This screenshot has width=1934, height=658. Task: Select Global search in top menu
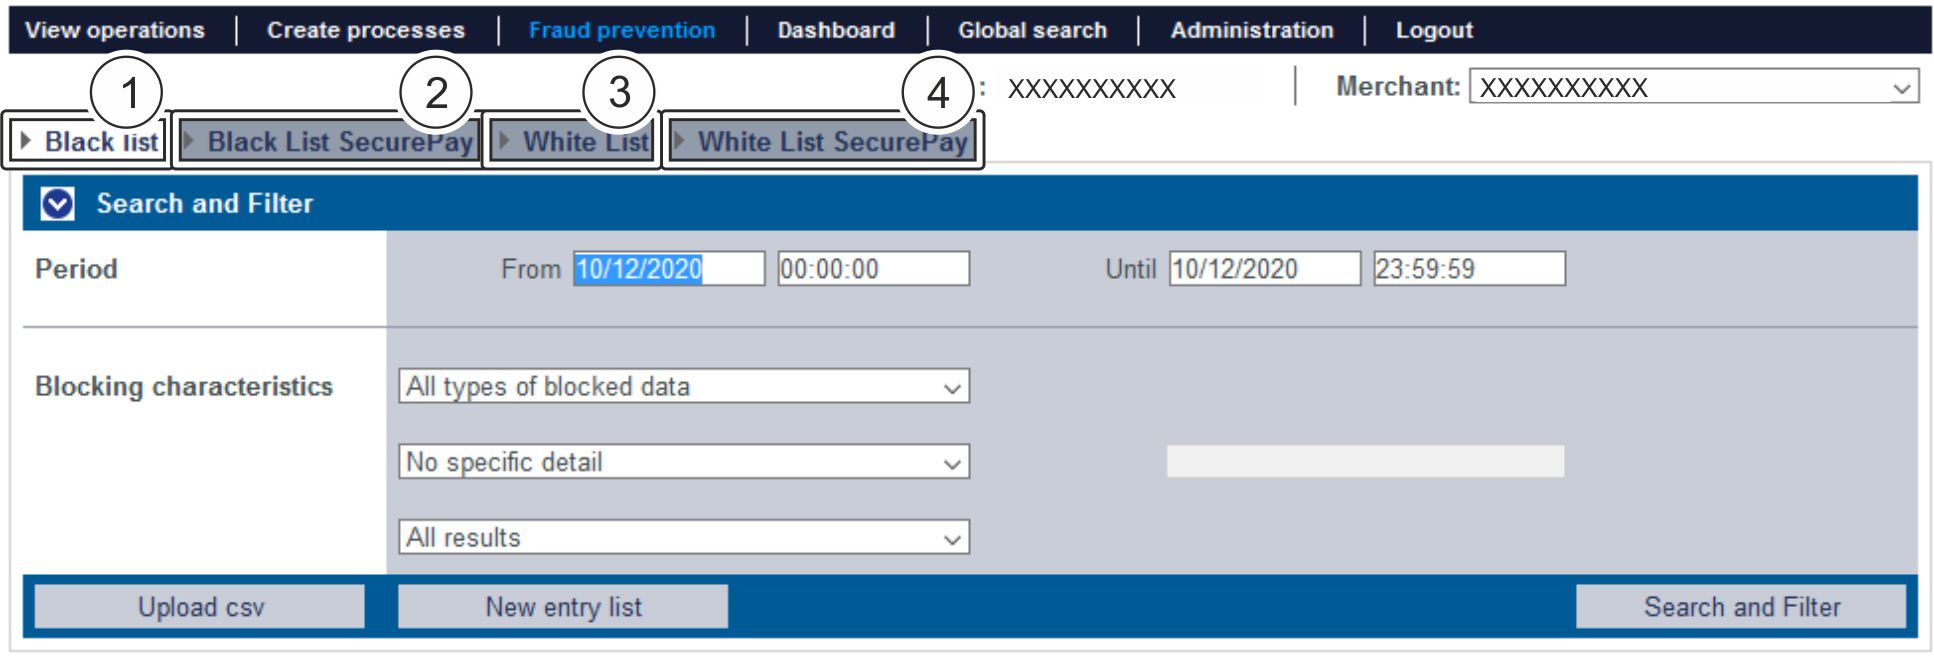[x=1032, y=30]
